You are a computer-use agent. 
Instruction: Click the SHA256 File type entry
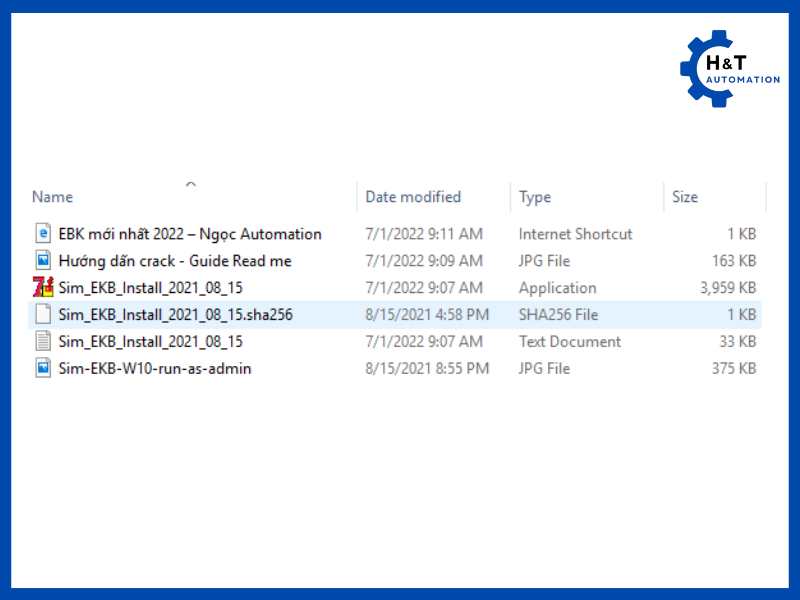[x=558, y=315]
